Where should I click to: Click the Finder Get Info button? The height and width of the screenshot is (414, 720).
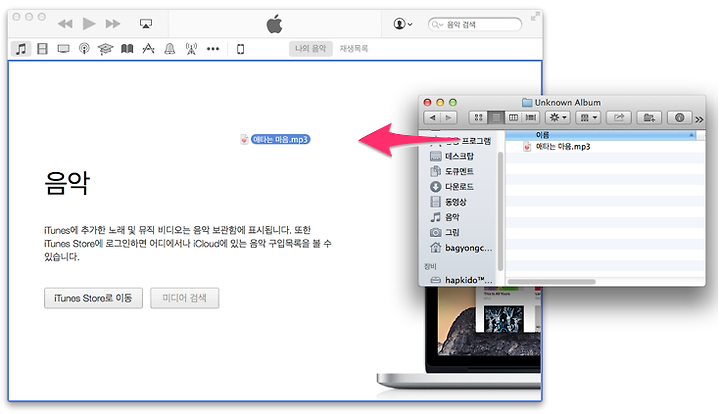coord(680,118)
